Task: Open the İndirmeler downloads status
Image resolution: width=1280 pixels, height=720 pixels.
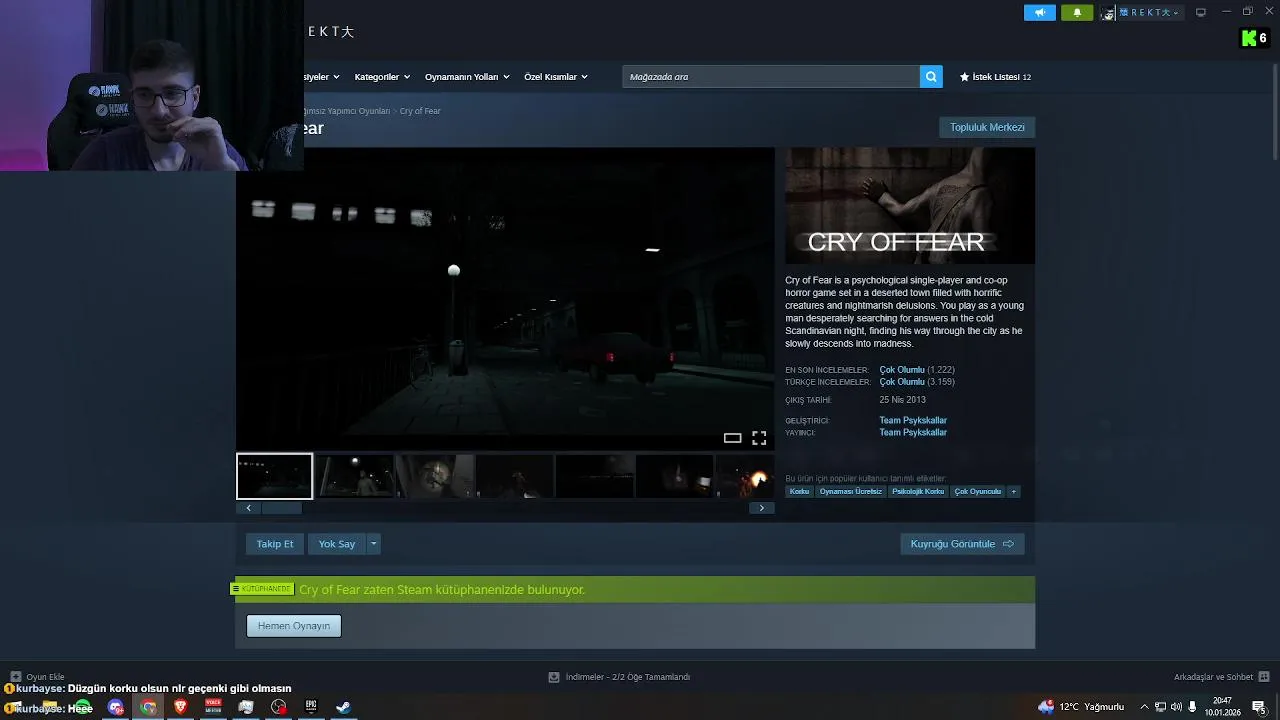Action: tap(620, 677)
